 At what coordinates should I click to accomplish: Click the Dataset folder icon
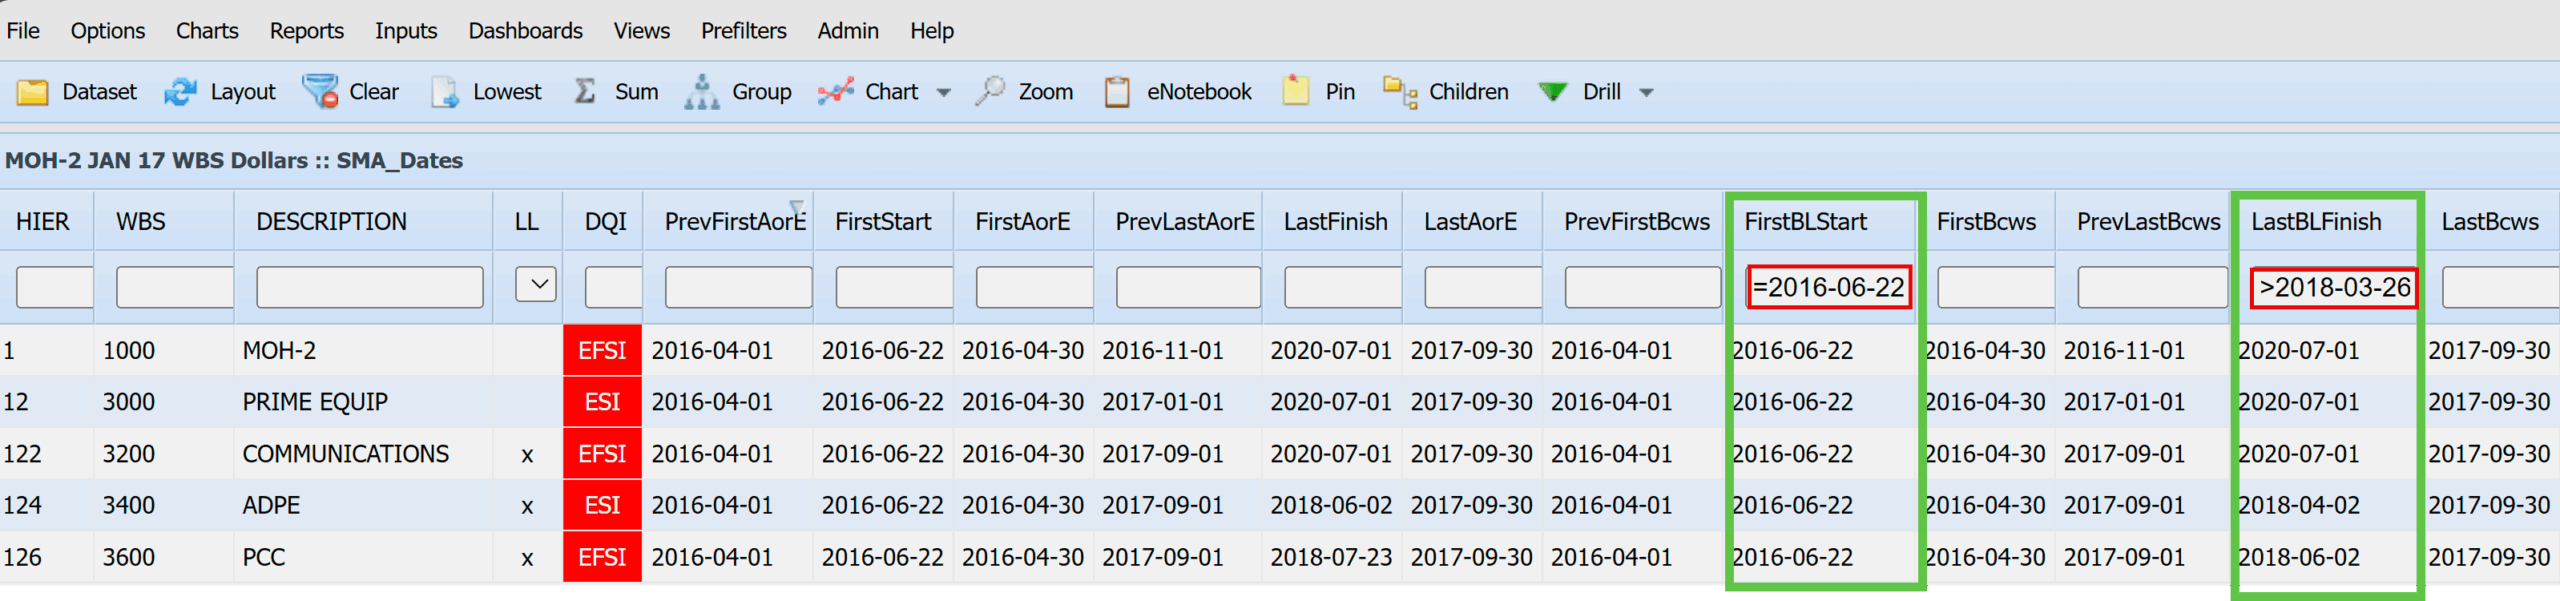coord(32,92)
